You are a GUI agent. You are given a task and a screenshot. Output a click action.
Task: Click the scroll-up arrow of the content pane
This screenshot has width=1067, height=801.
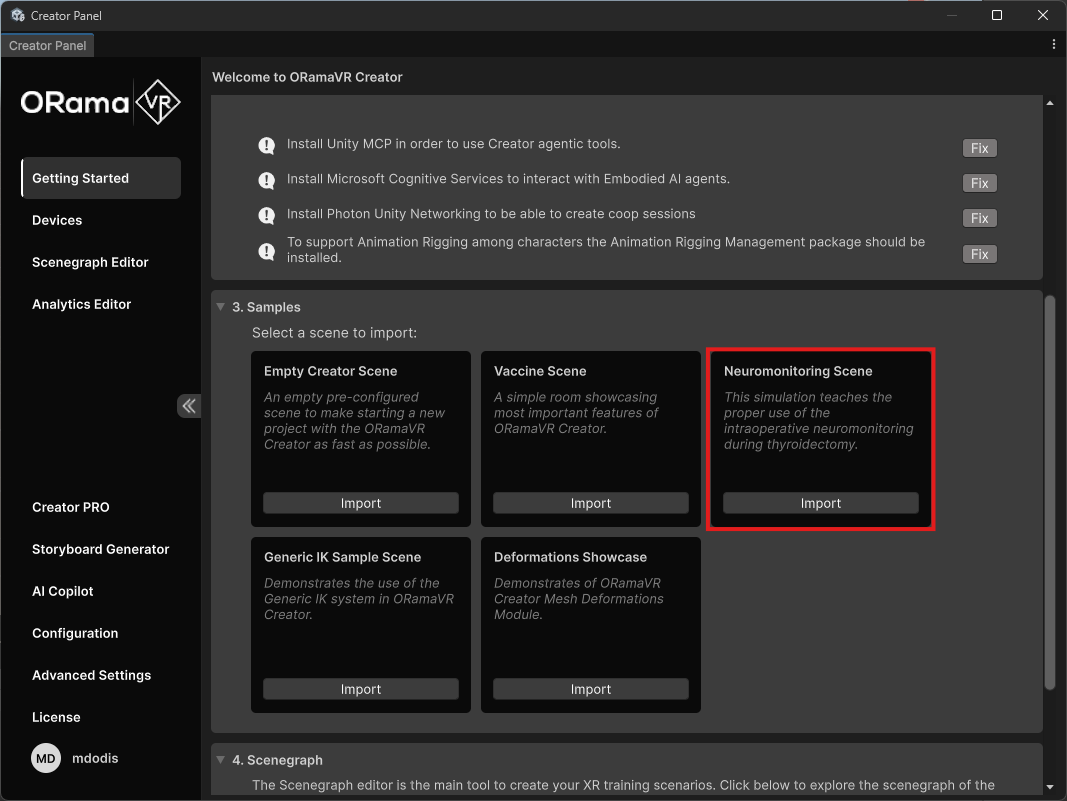pyautogui.click(x=1050, y=103)
